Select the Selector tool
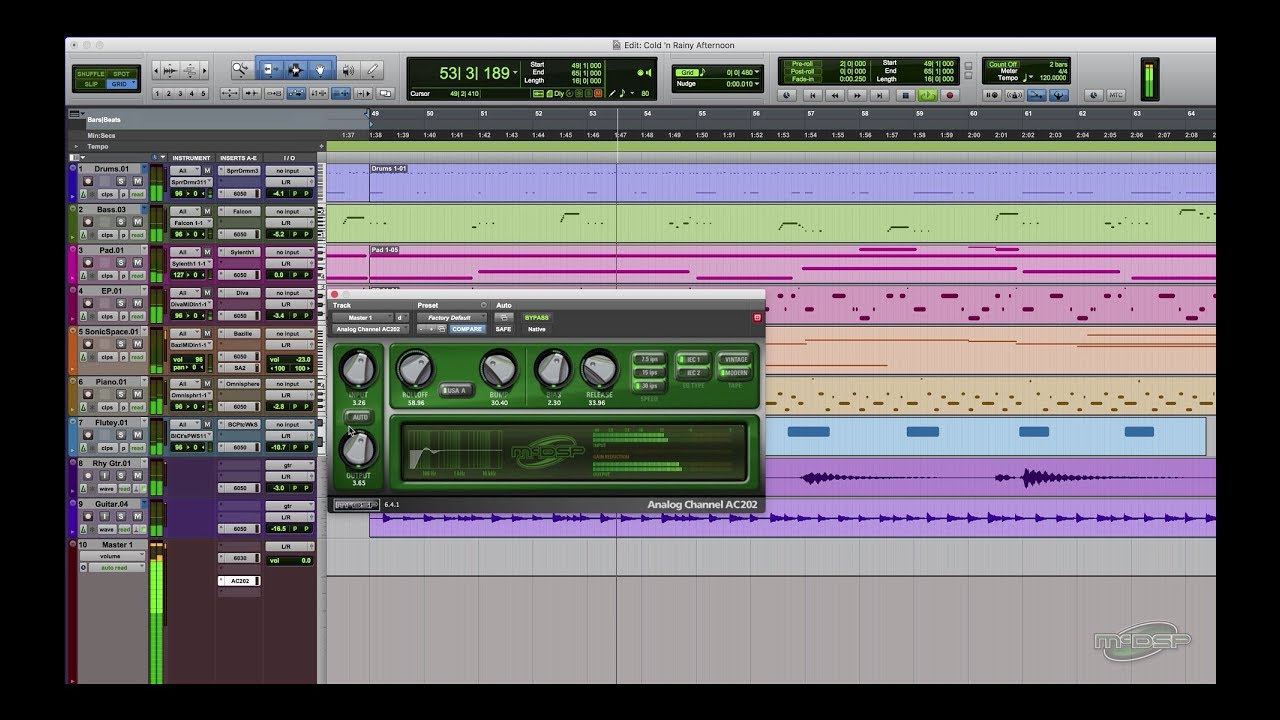The height and width of the screenshot is (720, 1280). point(295,69)
